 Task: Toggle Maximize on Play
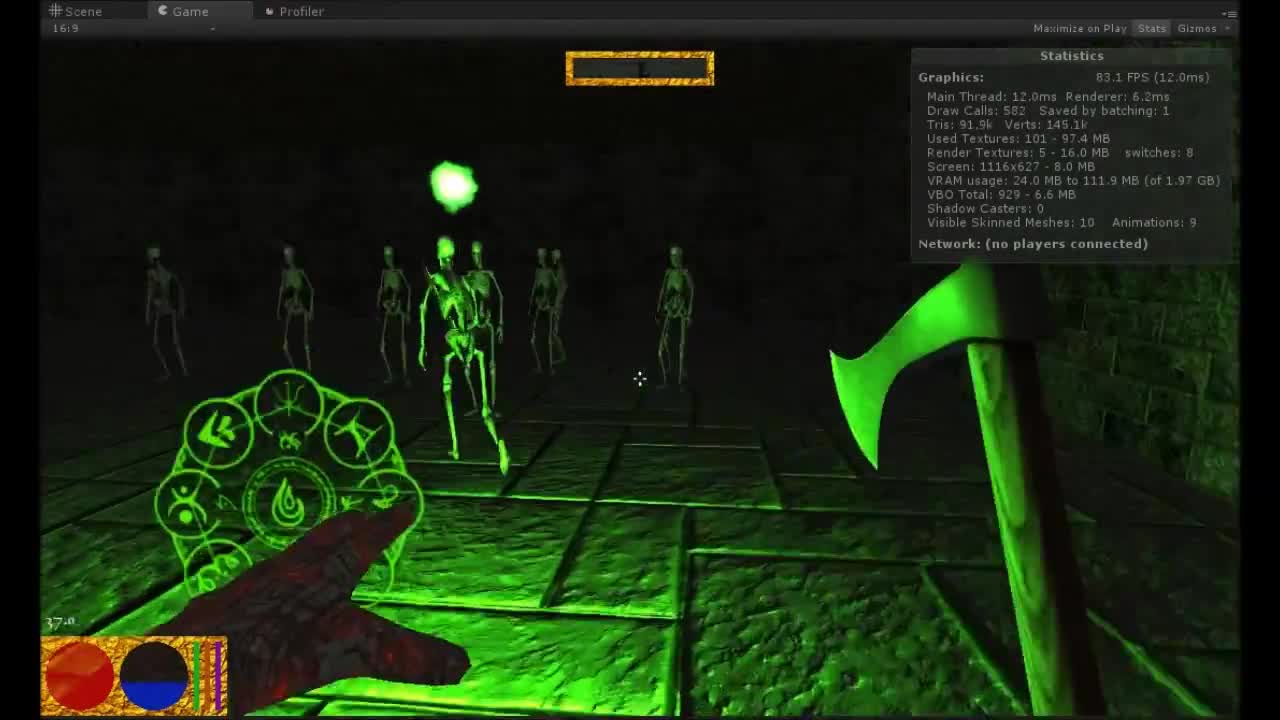tap(1078, 28)
